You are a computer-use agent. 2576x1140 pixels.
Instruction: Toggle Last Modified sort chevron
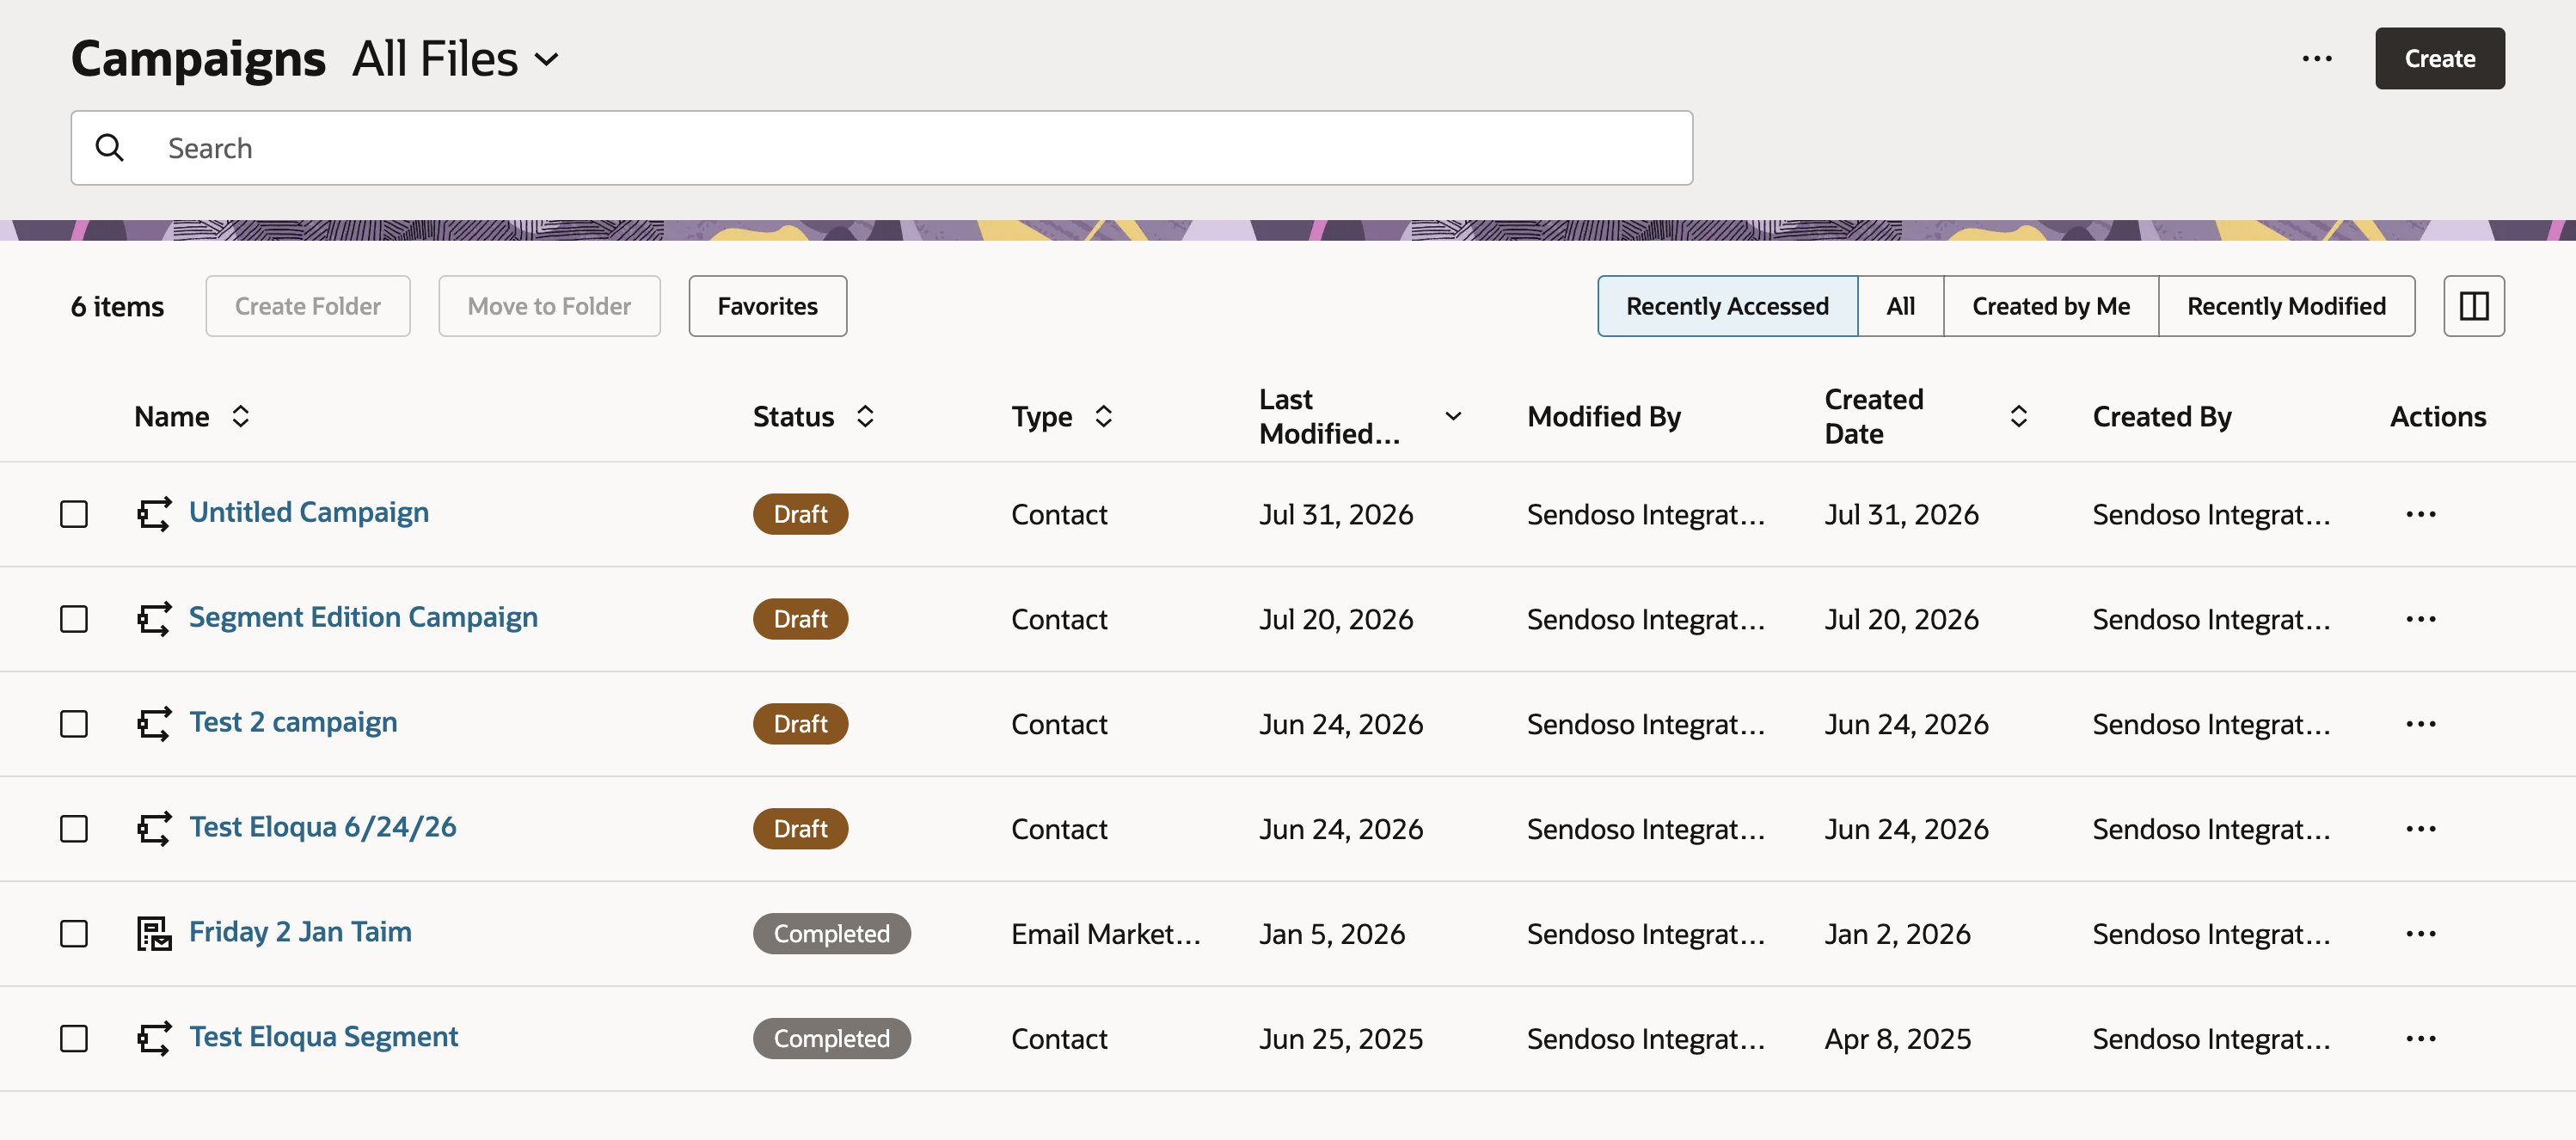coord(1453,416)
